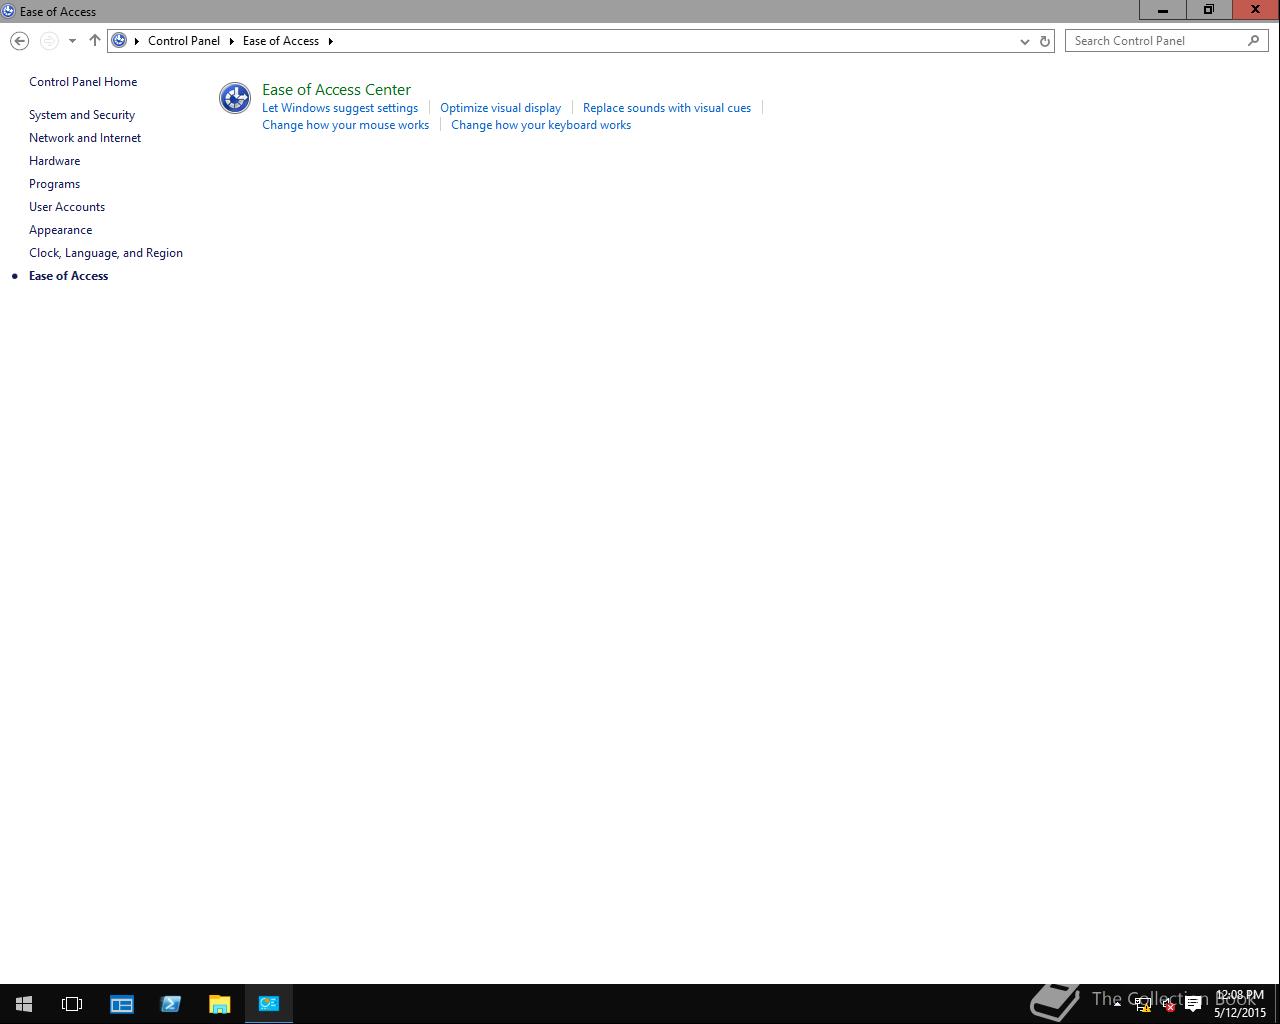Expand chevron after Ease of Access breadcrumb

pos(330,41)
